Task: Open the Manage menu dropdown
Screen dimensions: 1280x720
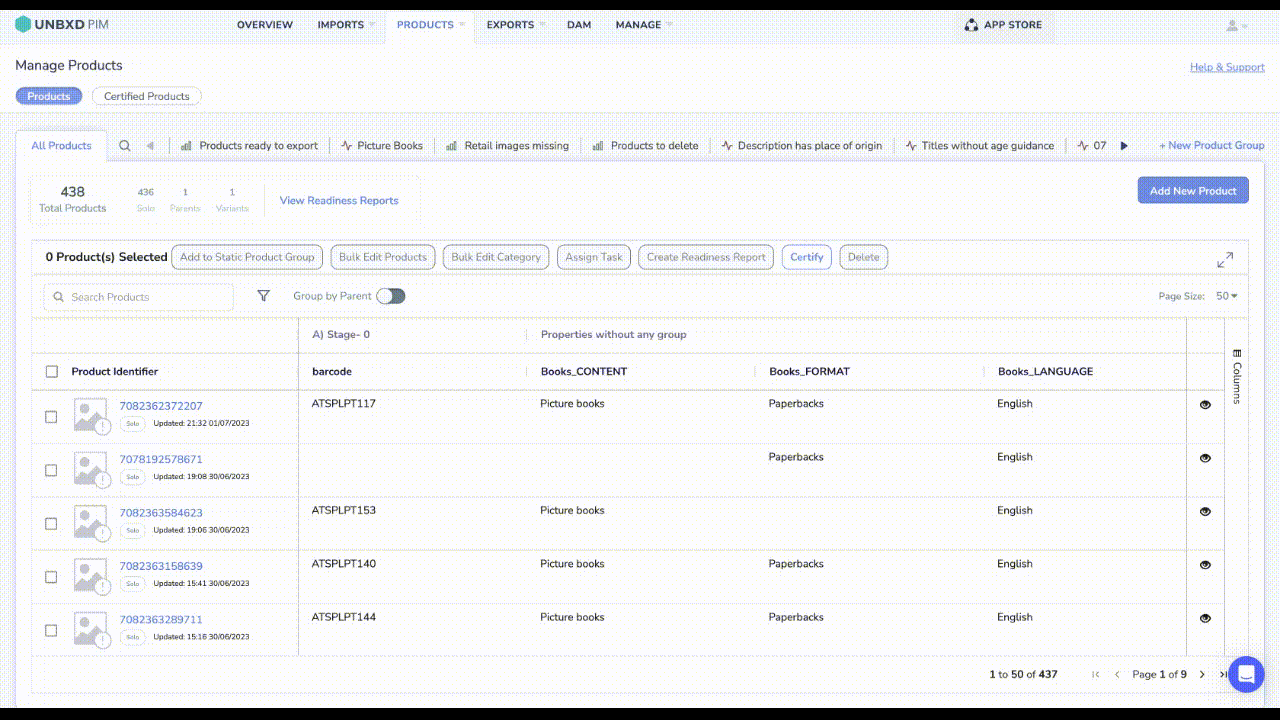Action: coord(644,25)
